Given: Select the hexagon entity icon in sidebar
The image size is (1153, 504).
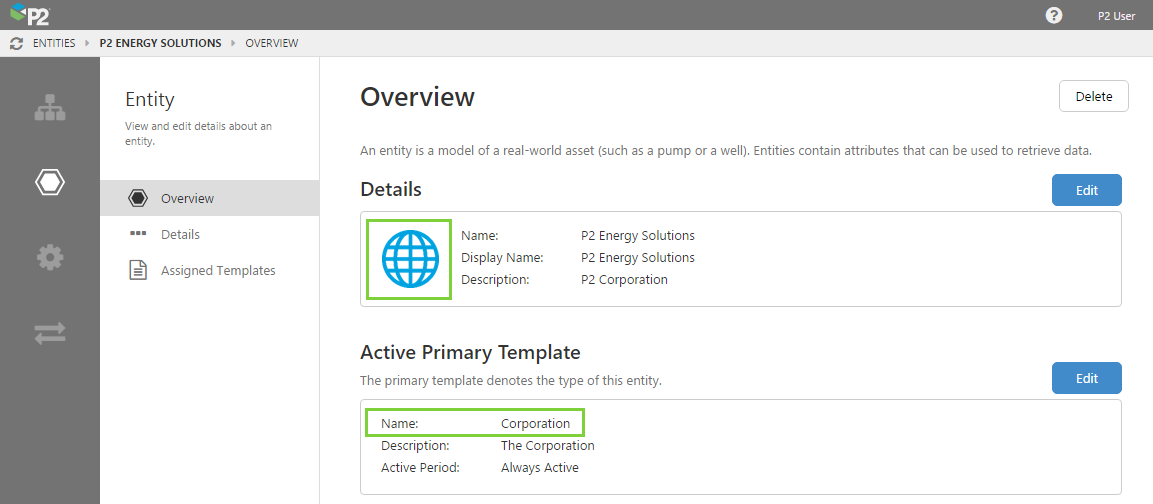Looking at the screenshot, I should 49,182.
